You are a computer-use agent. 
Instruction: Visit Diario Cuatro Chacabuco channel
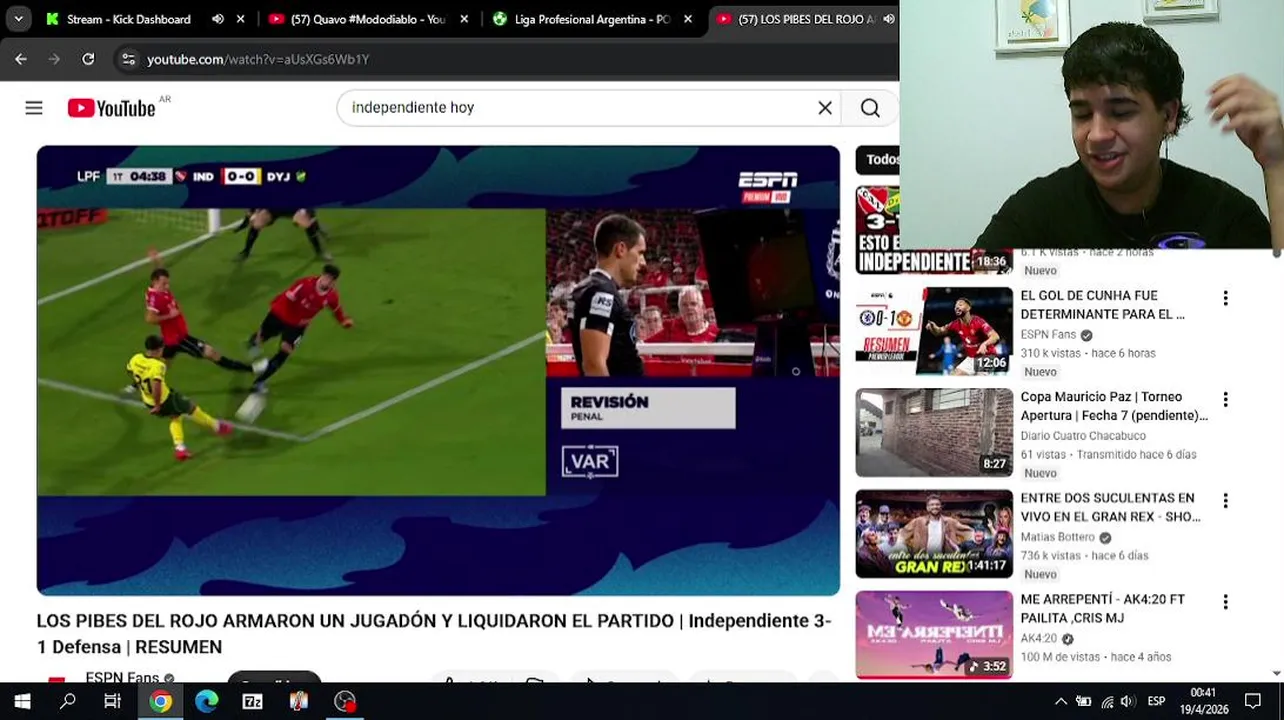pyautogui.click(x=1083, y=435)
